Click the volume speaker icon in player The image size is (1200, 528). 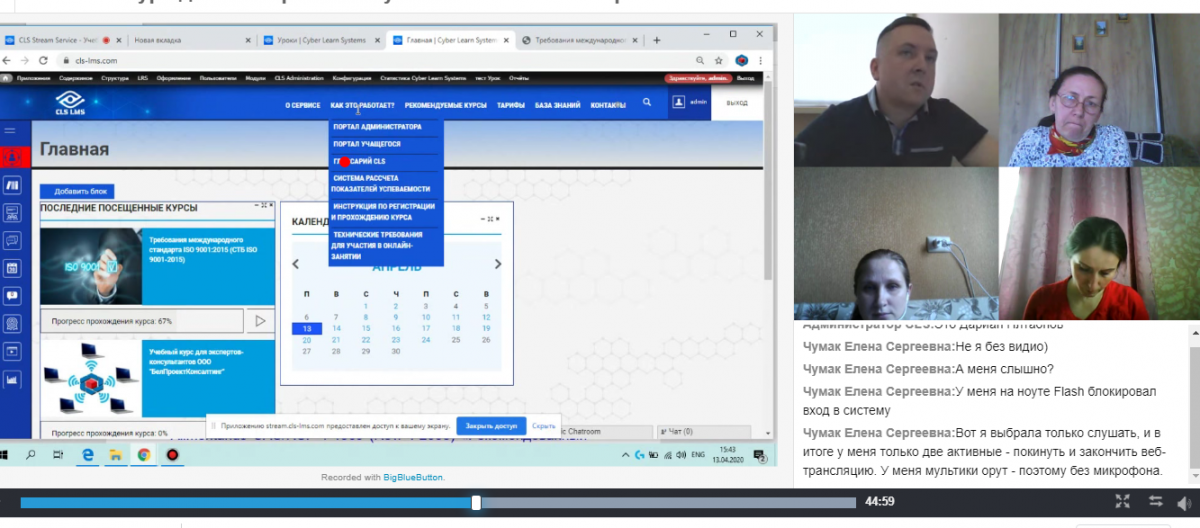click(1186, 502)
